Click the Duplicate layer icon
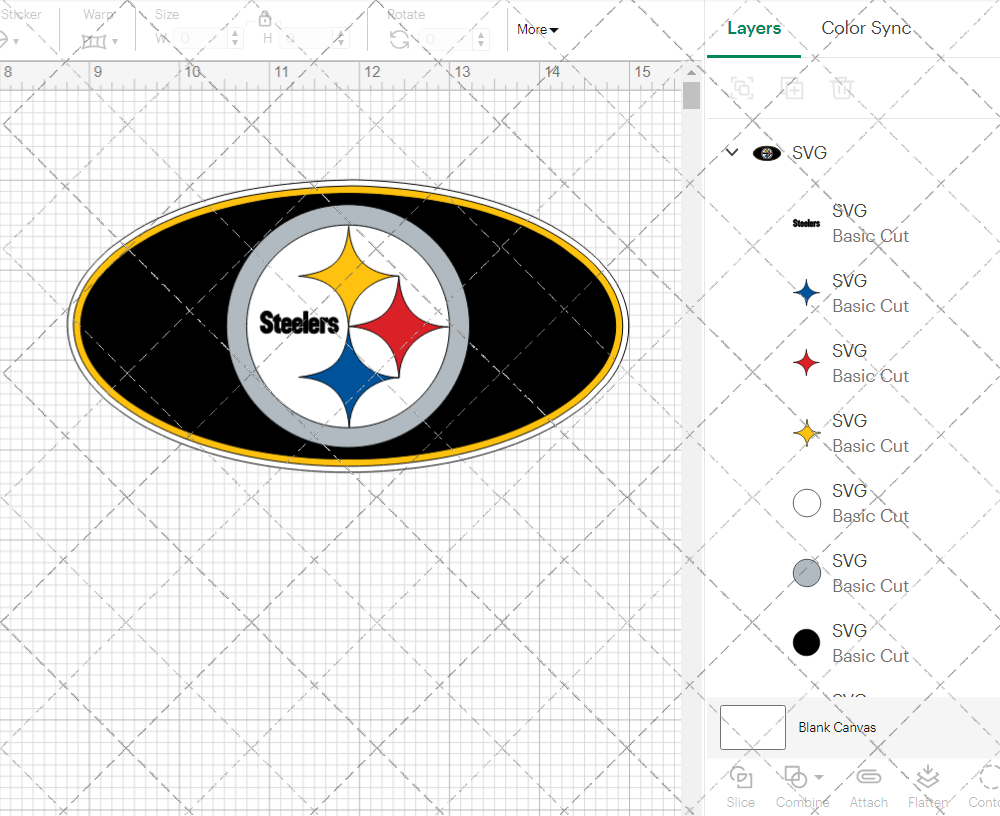This screenshot has width=1000, height=816. click(x=792, y=87)
